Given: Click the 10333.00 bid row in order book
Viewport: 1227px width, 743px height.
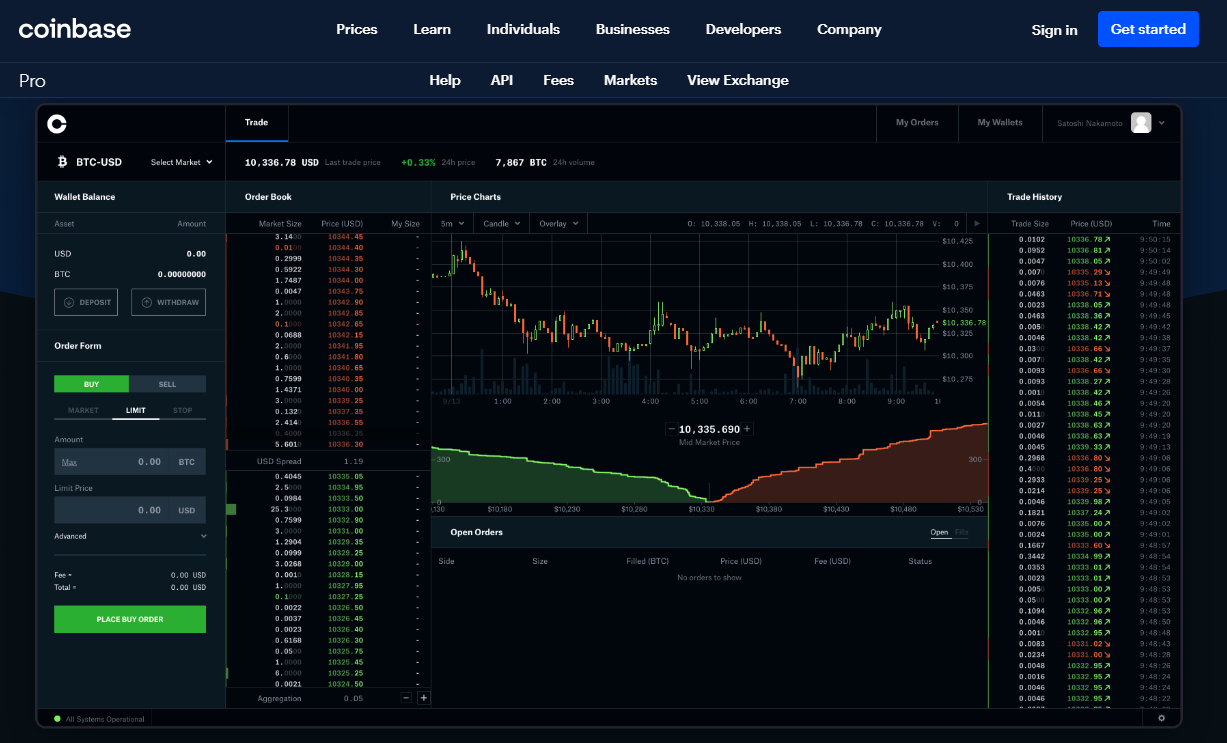Looking at the screenshot, I should 328,509.
